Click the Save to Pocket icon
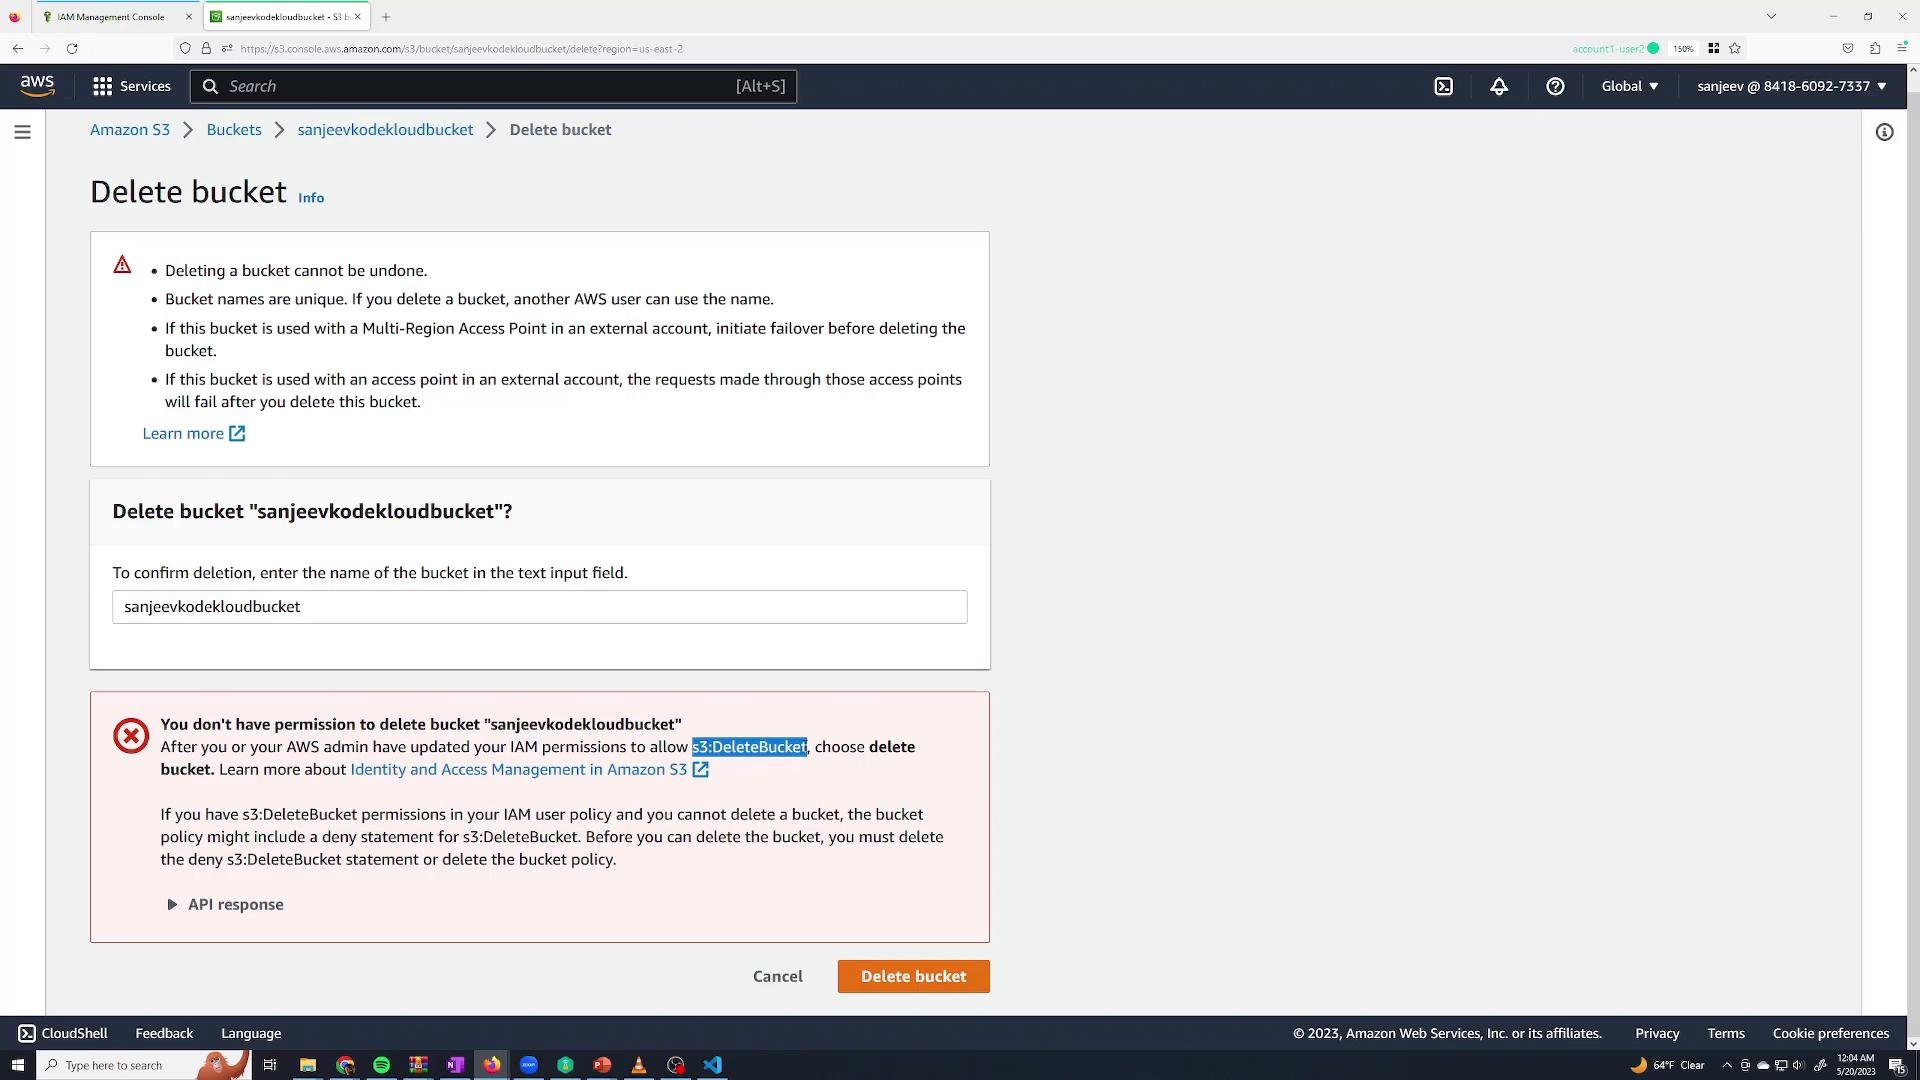Screen dimensions: 1920x1080 [x=1847, y=48]
